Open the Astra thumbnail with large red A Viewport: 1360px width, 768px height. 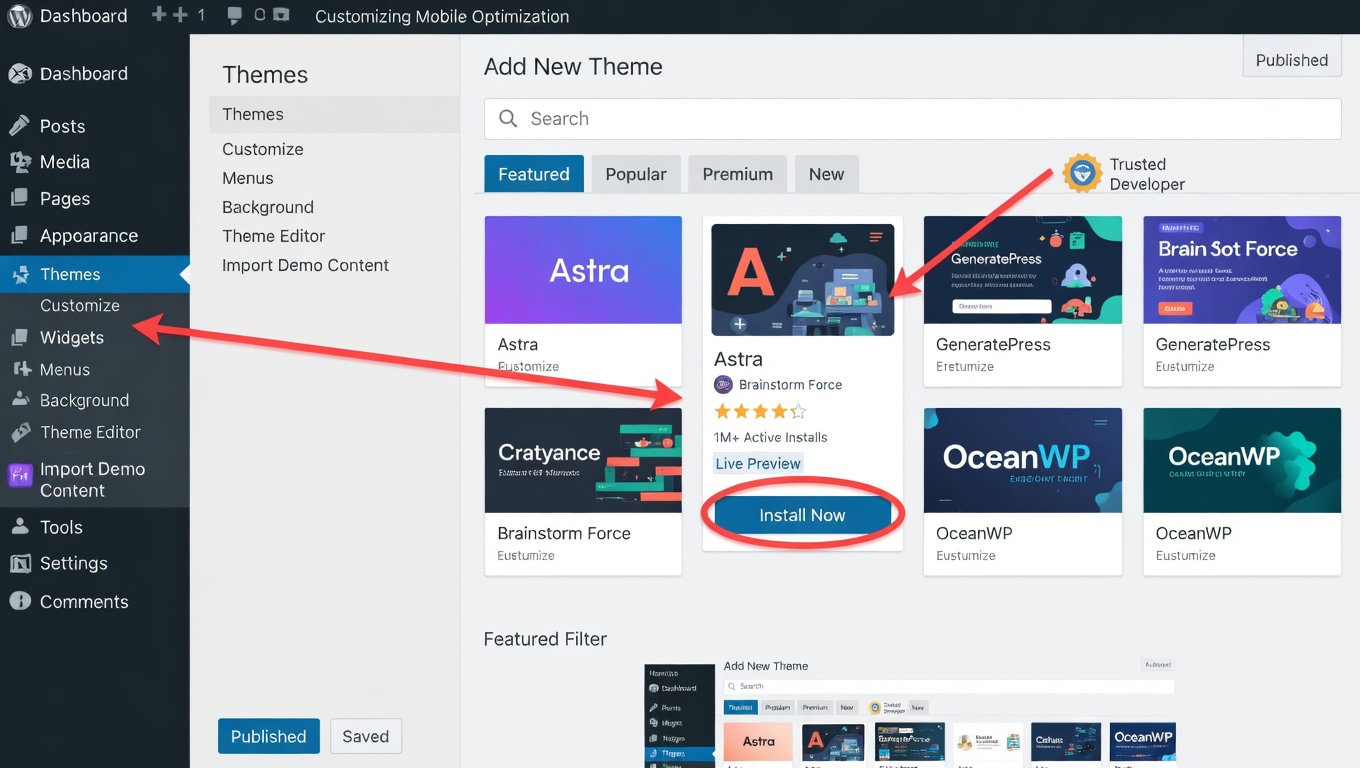[x=803, y=280]
